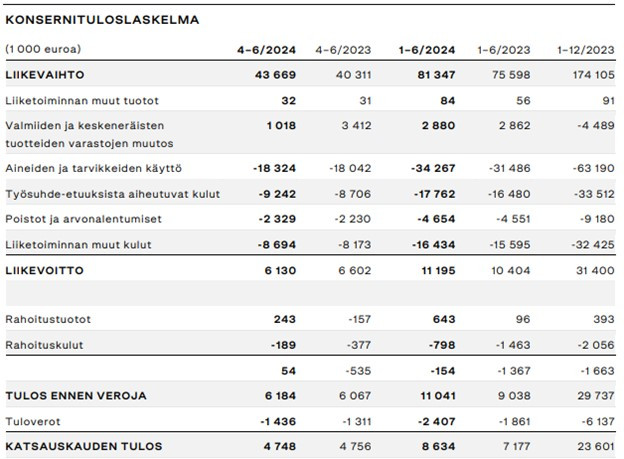
Task: Click the Tuloverot row label
Action: tap(33, 422)
